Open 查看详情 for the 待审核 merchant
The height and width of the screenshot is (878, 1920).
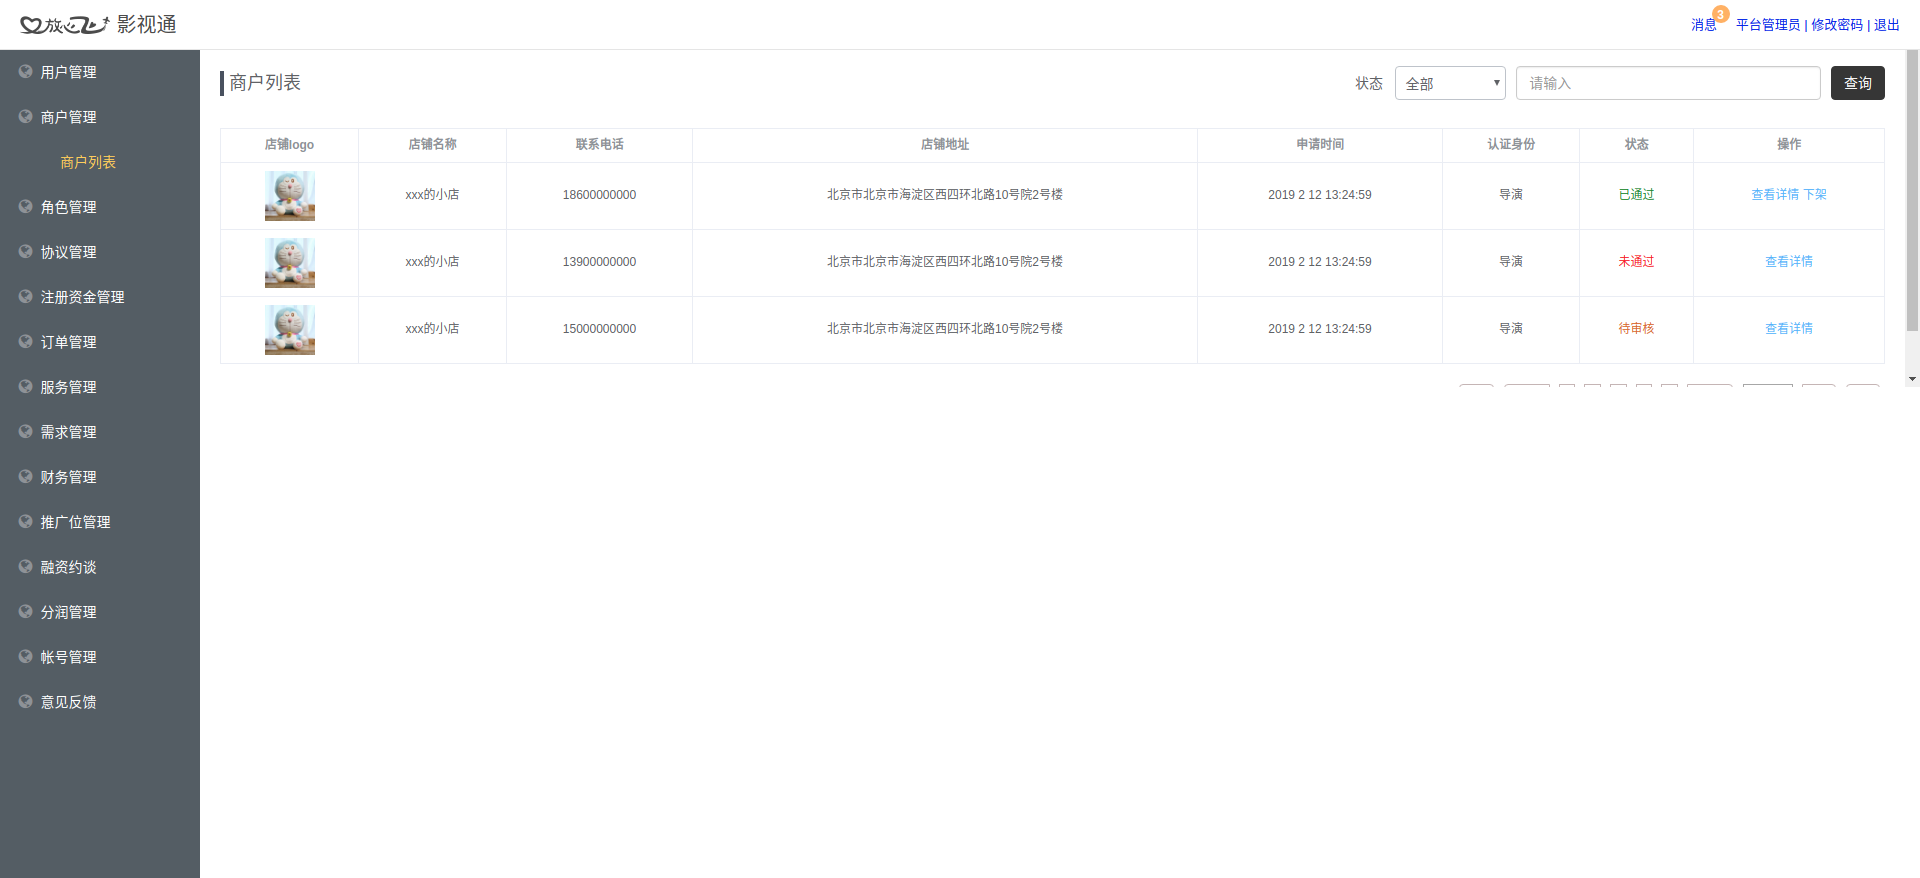[1788, 329]
